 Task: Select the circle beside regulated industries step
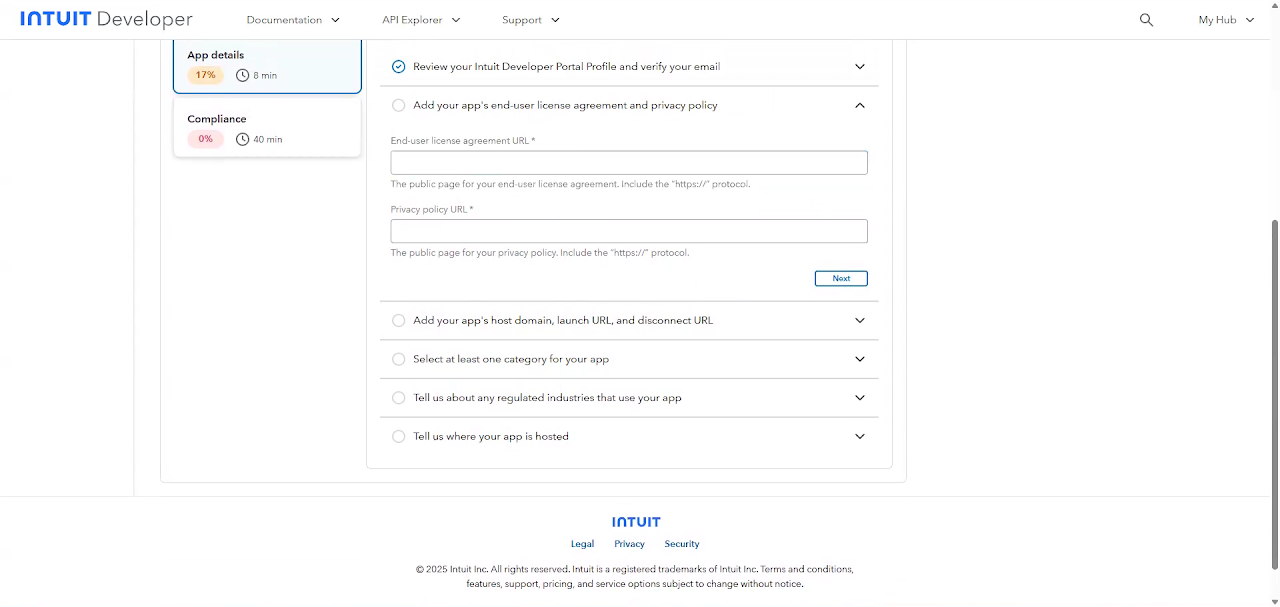click(399, 398)
